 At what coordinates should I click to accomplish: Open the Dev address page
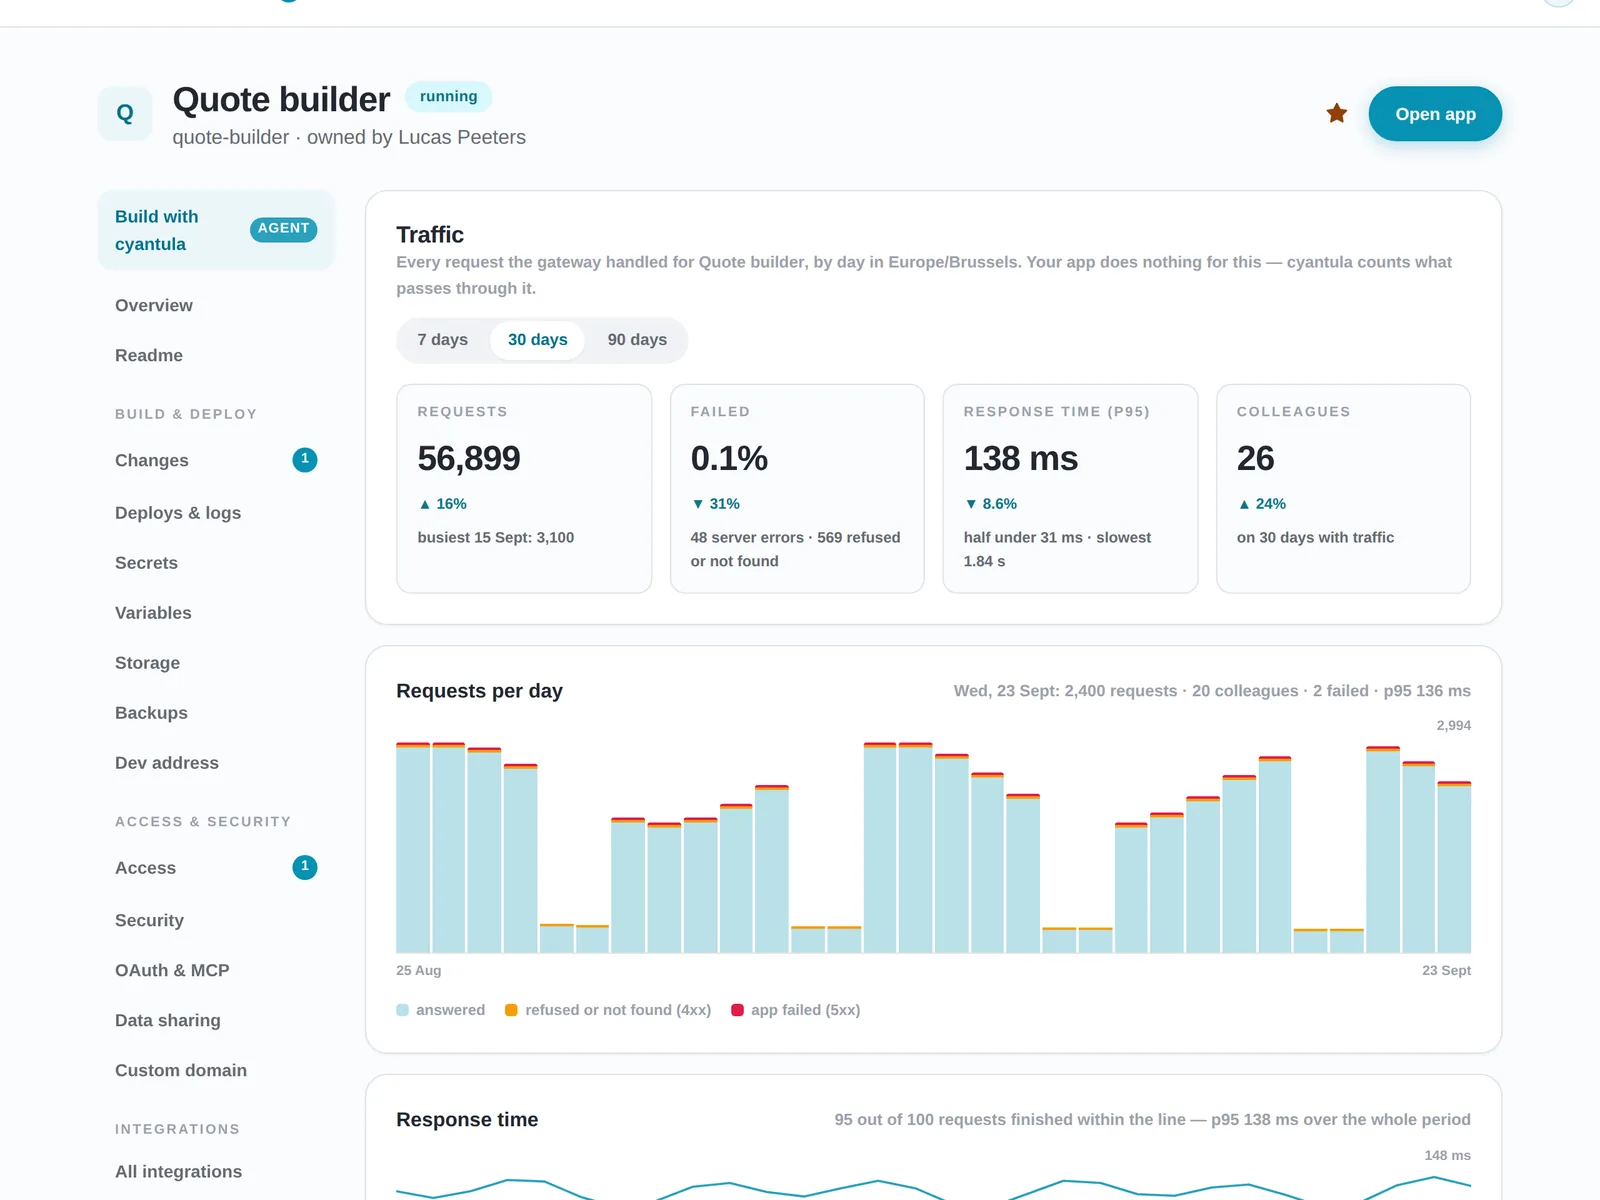point(216,763)
